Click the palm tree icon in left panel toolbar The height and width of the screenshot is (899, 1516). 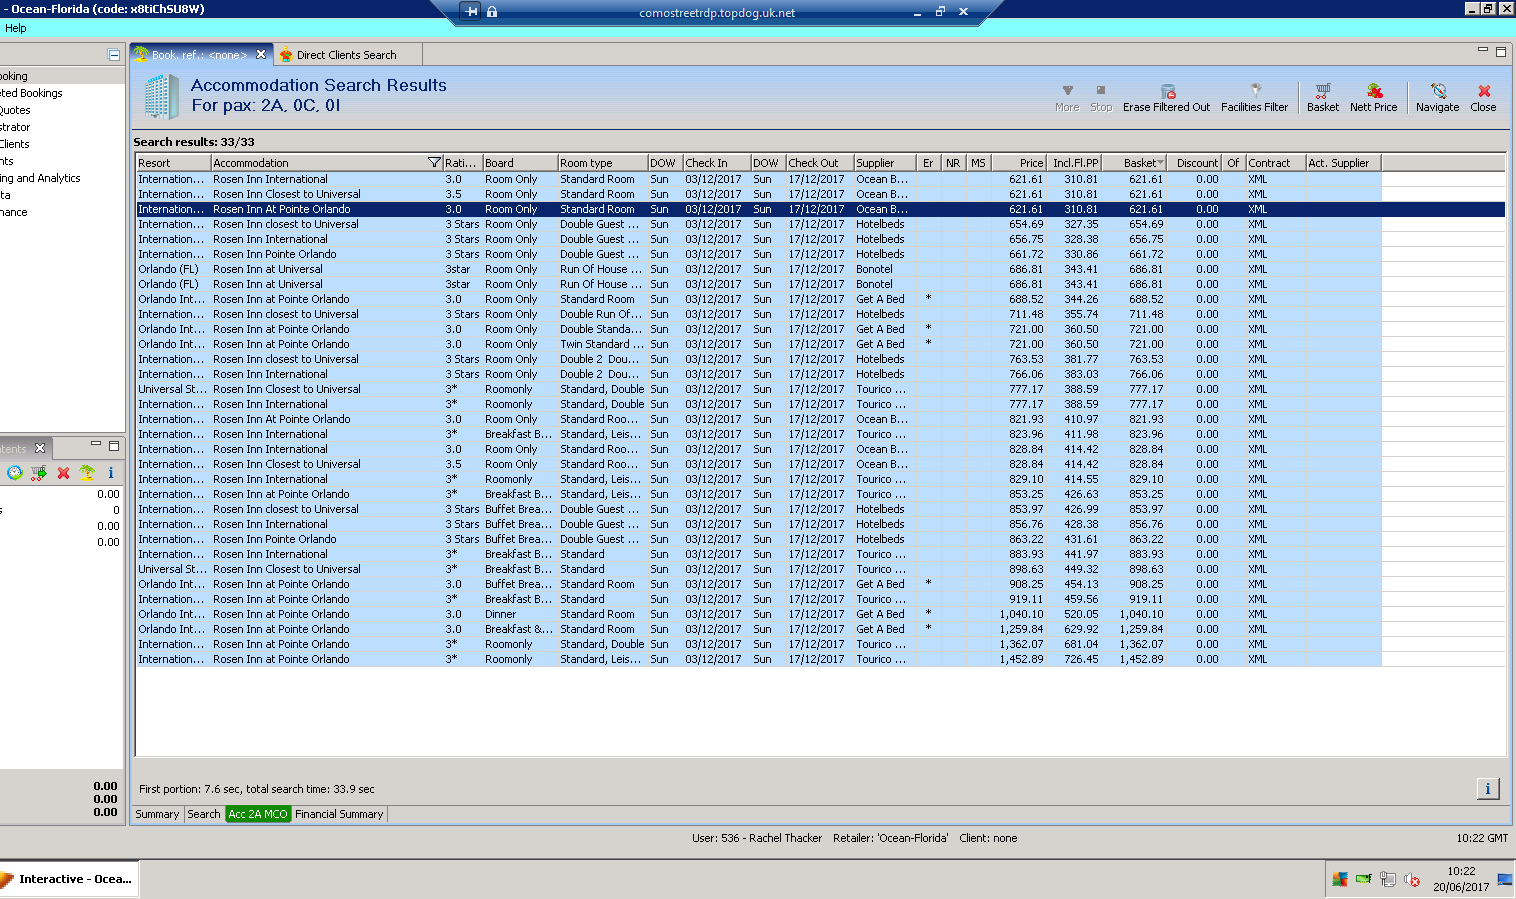pyautogui.click(x=87, y=473)
